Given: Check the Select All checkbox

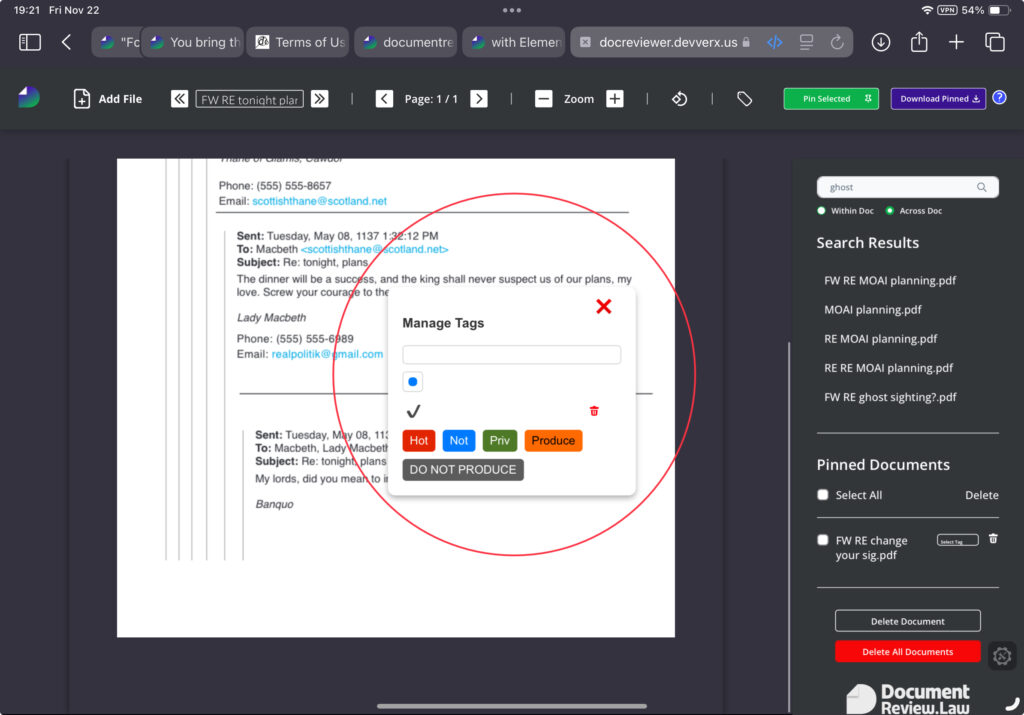Looking at the screenshot, I should [x=823, y=495].
